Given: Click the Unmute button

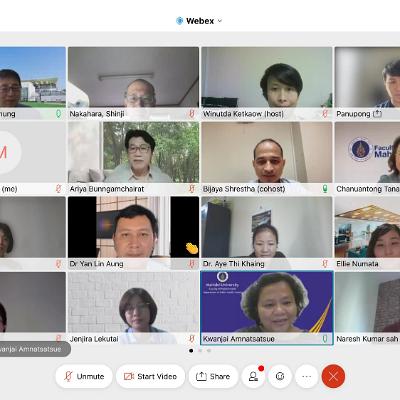Looking at the screenshot, I should click(84, 376).
